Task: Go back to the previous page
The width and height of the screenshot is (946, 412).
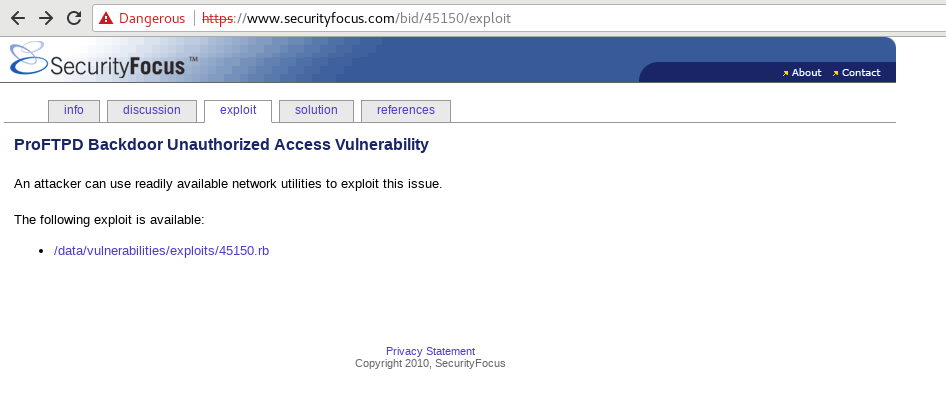Action: pyautogui.click(x=18, y=18)
